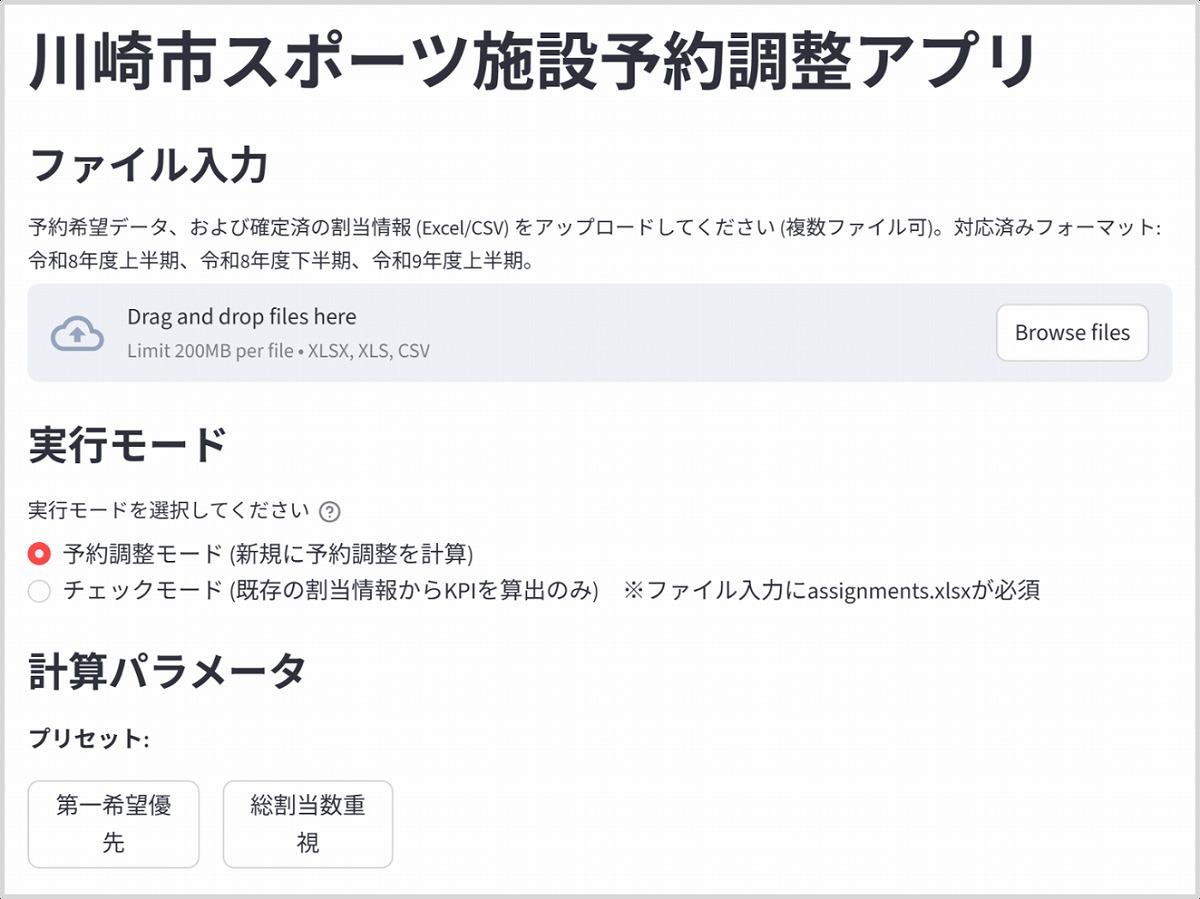This screenshot has width=1200, height=899.
Task: Click the 実行モードを選択してください label
Action: [x=169, y=510]
